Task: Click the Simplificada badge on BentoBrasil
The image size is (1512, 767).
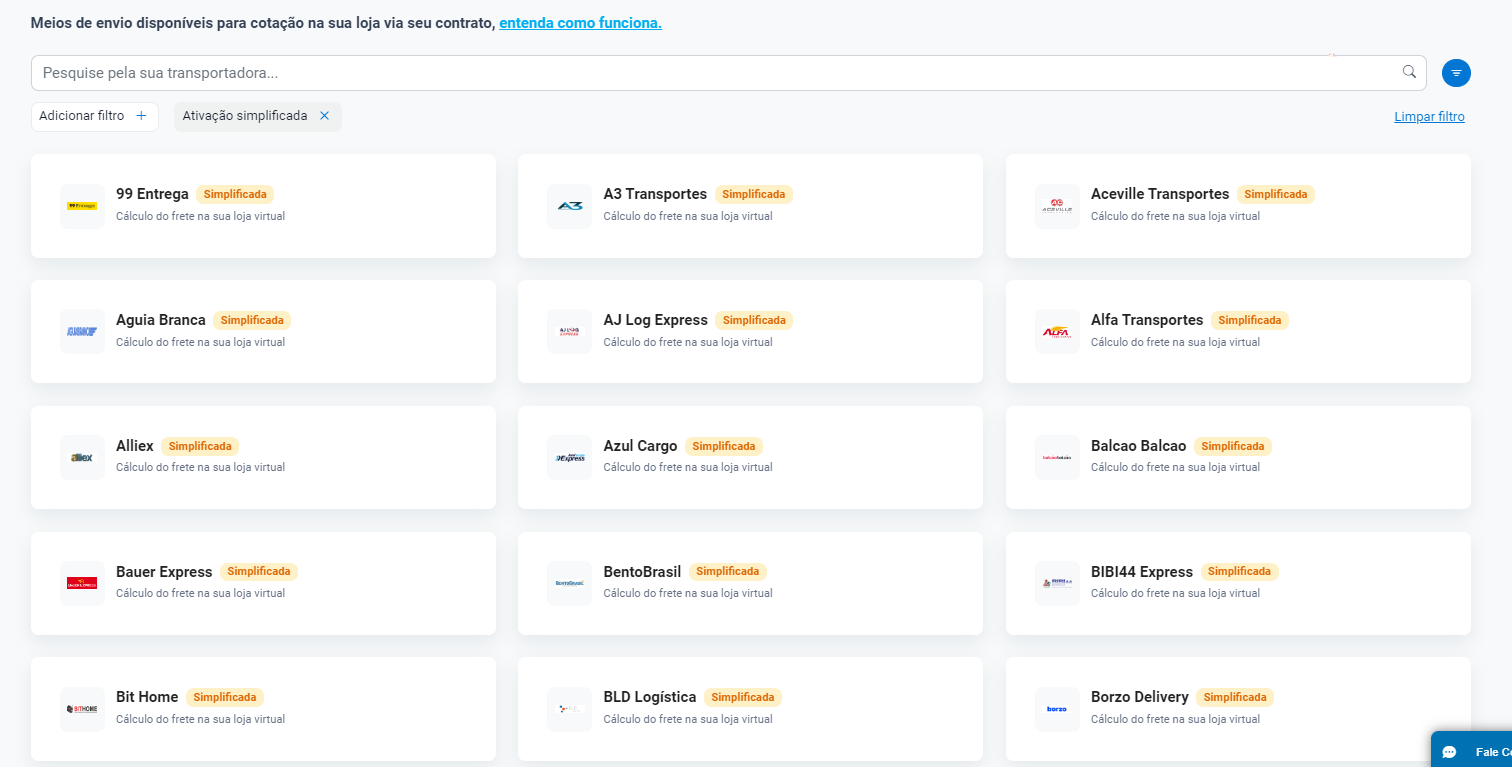Action: click(727, 572)
